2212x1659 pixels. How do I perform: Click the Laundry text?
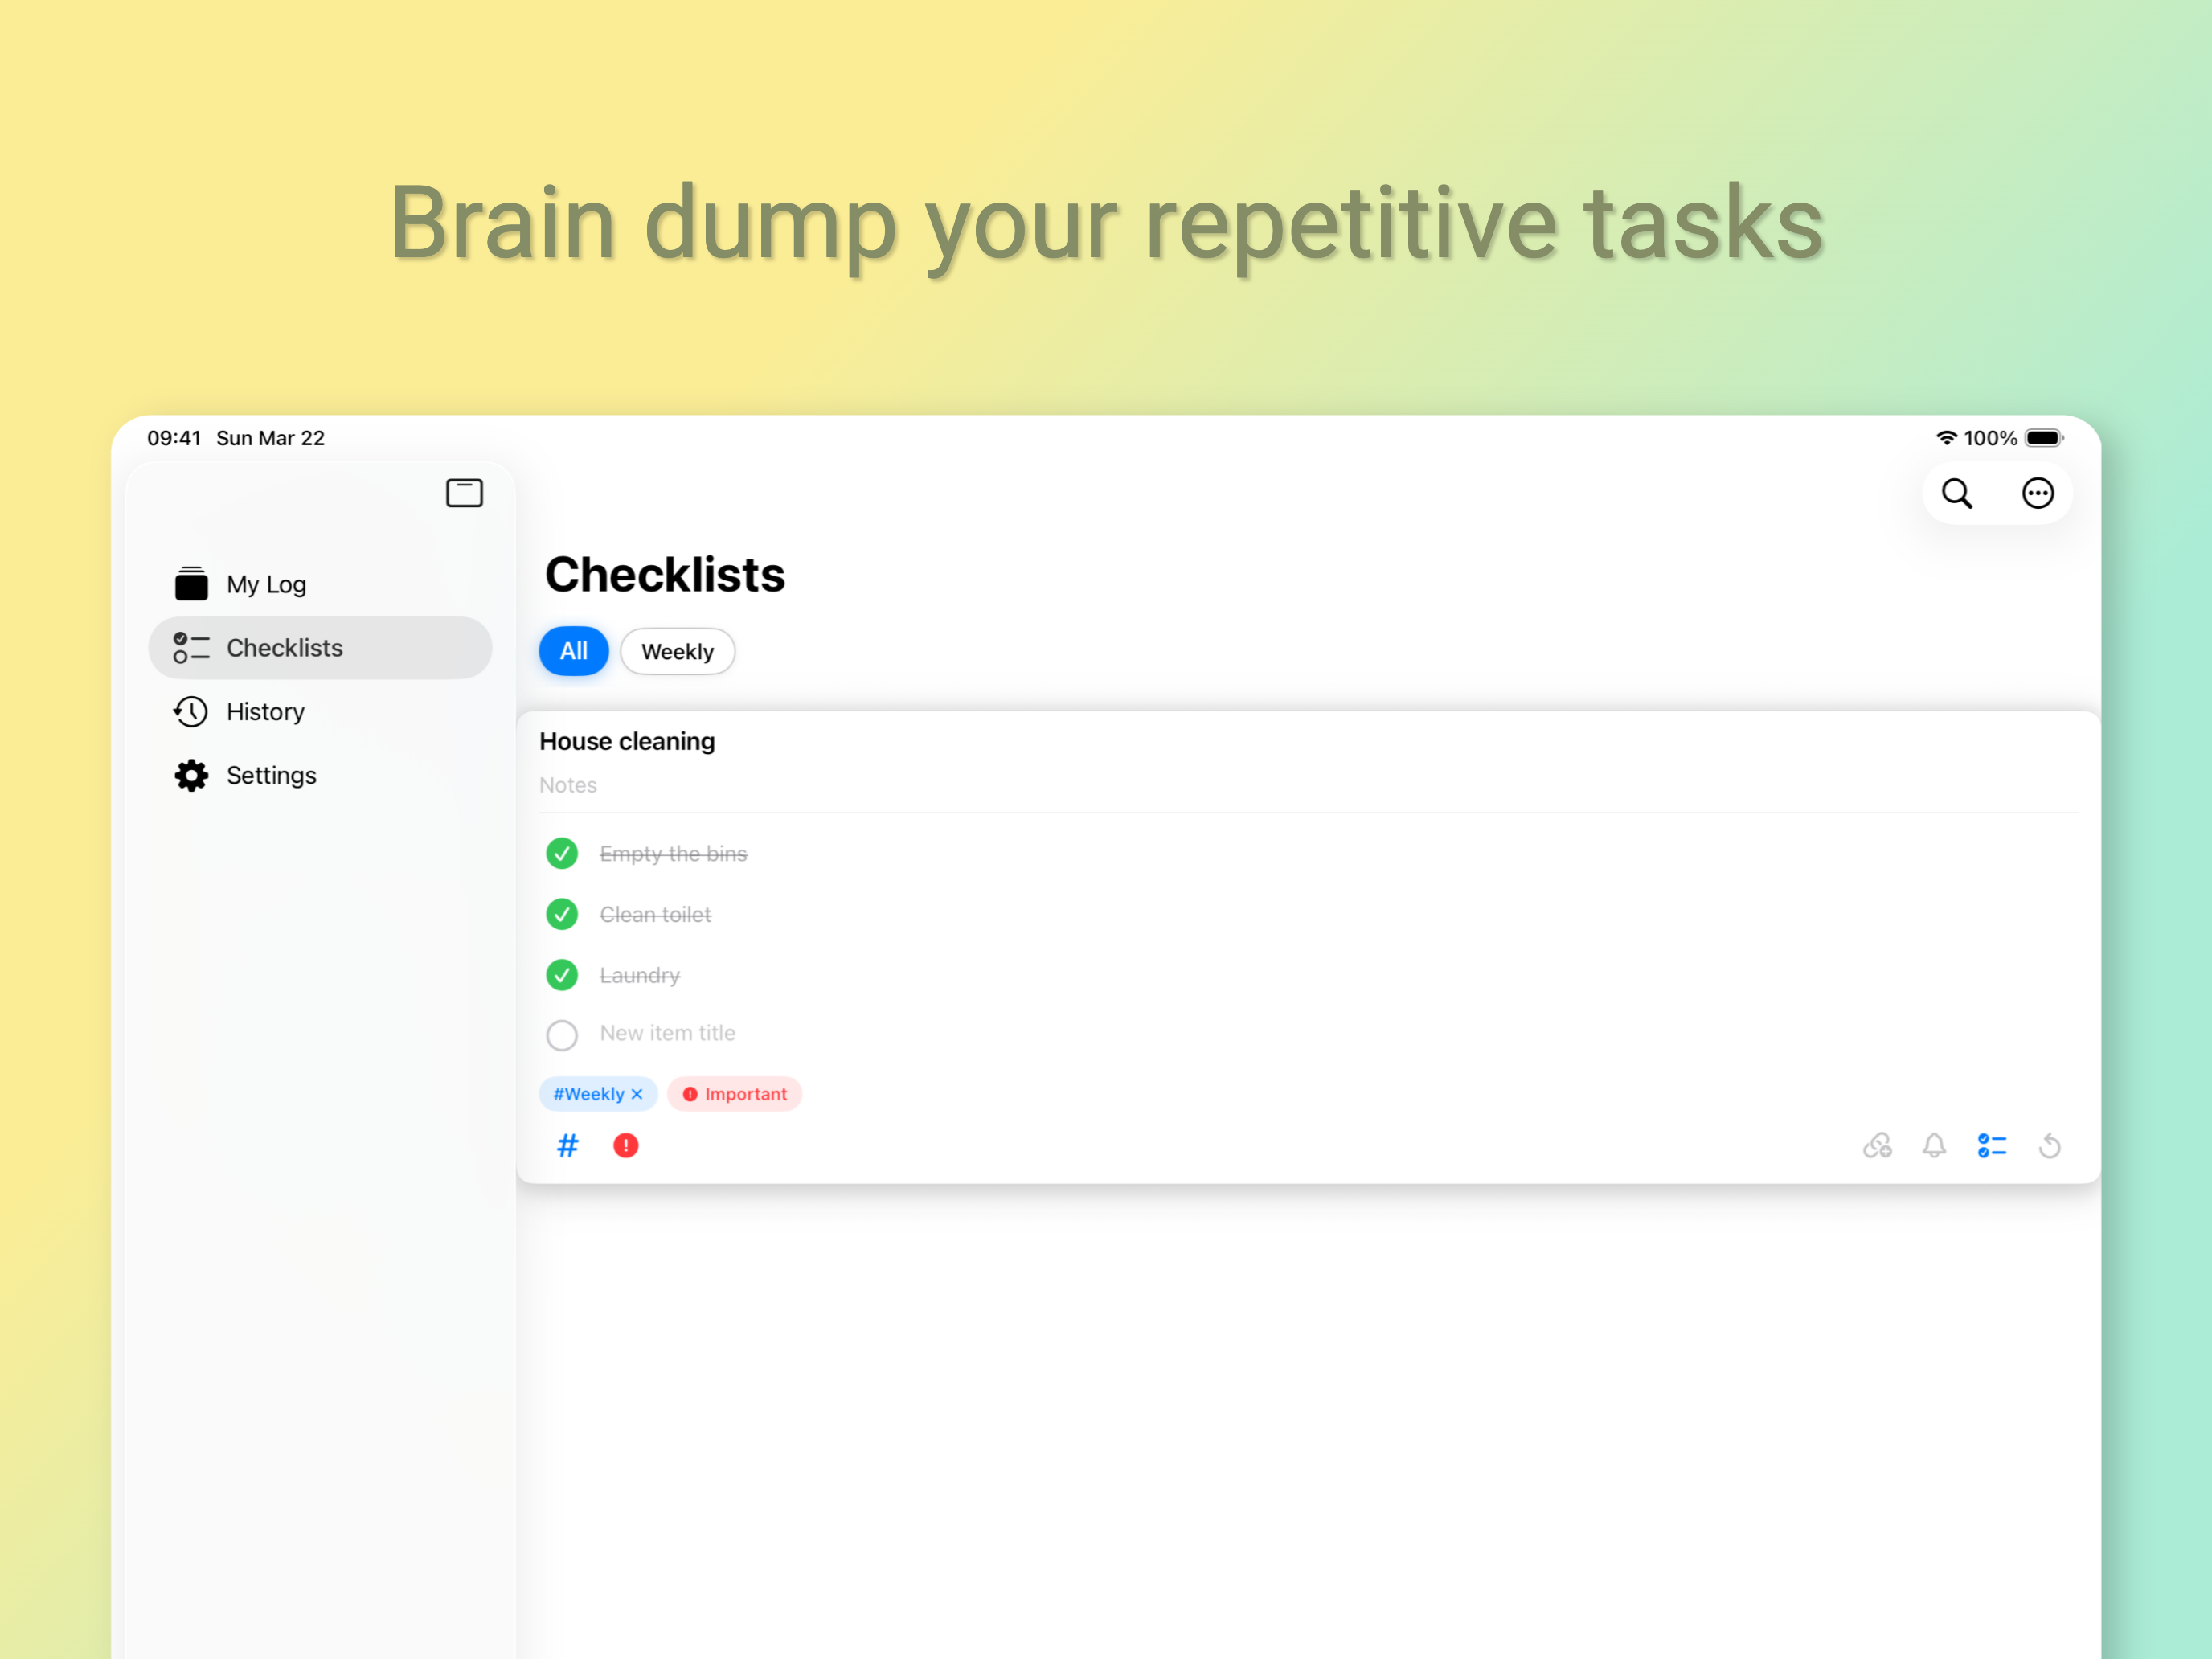pyautogui.click(x=640, y=976)
